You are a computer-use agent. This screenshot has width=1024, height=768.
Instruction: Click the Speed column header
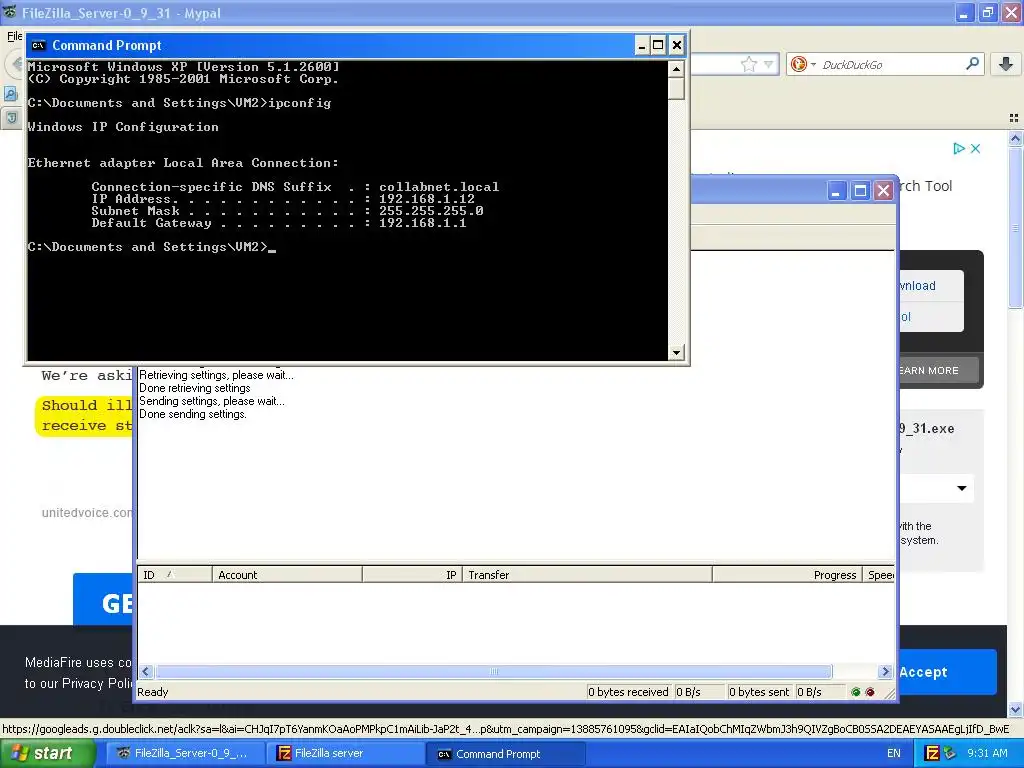(x=879, y=575)
